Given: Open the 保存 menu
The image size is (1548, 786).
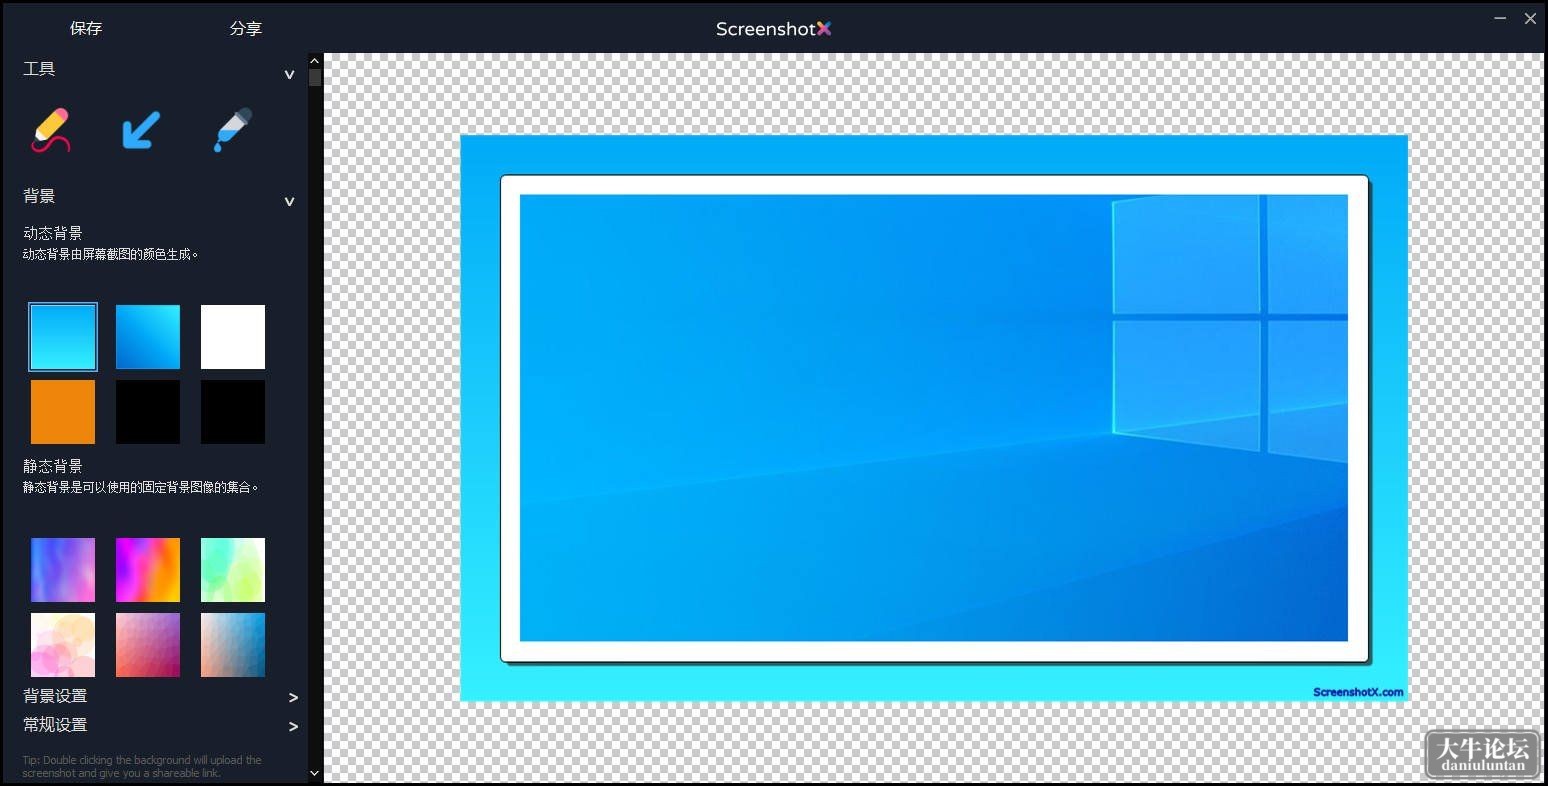Looking at the screenshot, I should point(86,28).
